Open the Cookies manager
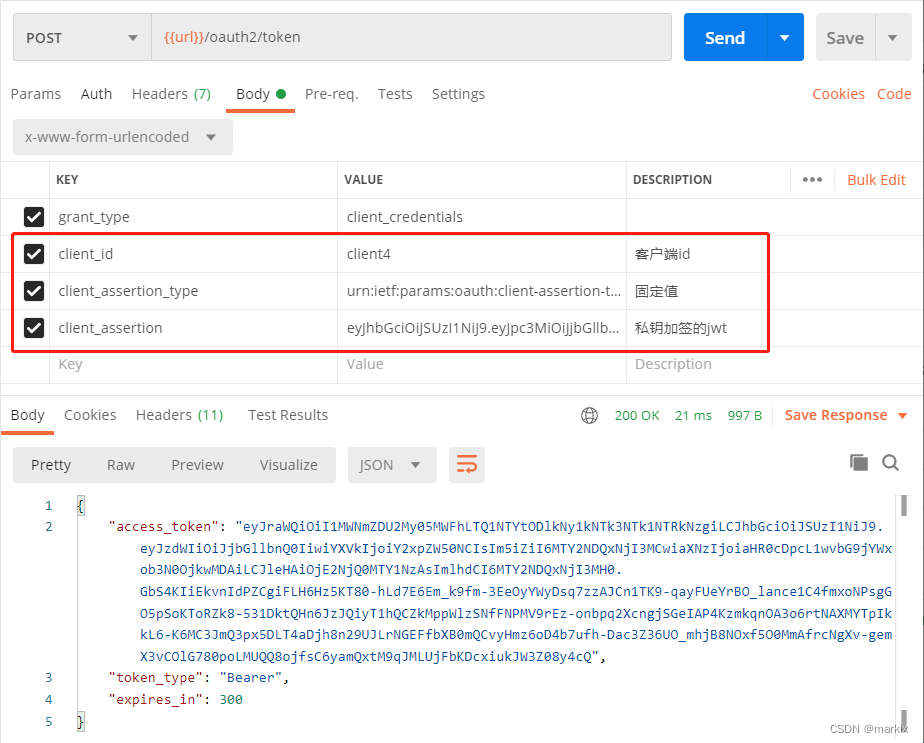 838,93
